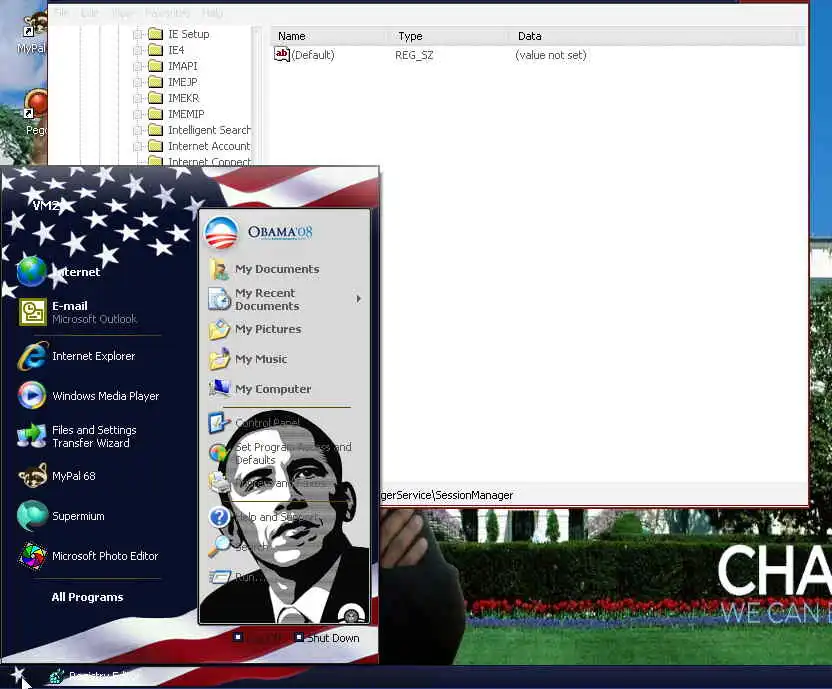Click the VM2 user name in Start menu
This screenshot has height=689, width=832.
click(45, 205)
